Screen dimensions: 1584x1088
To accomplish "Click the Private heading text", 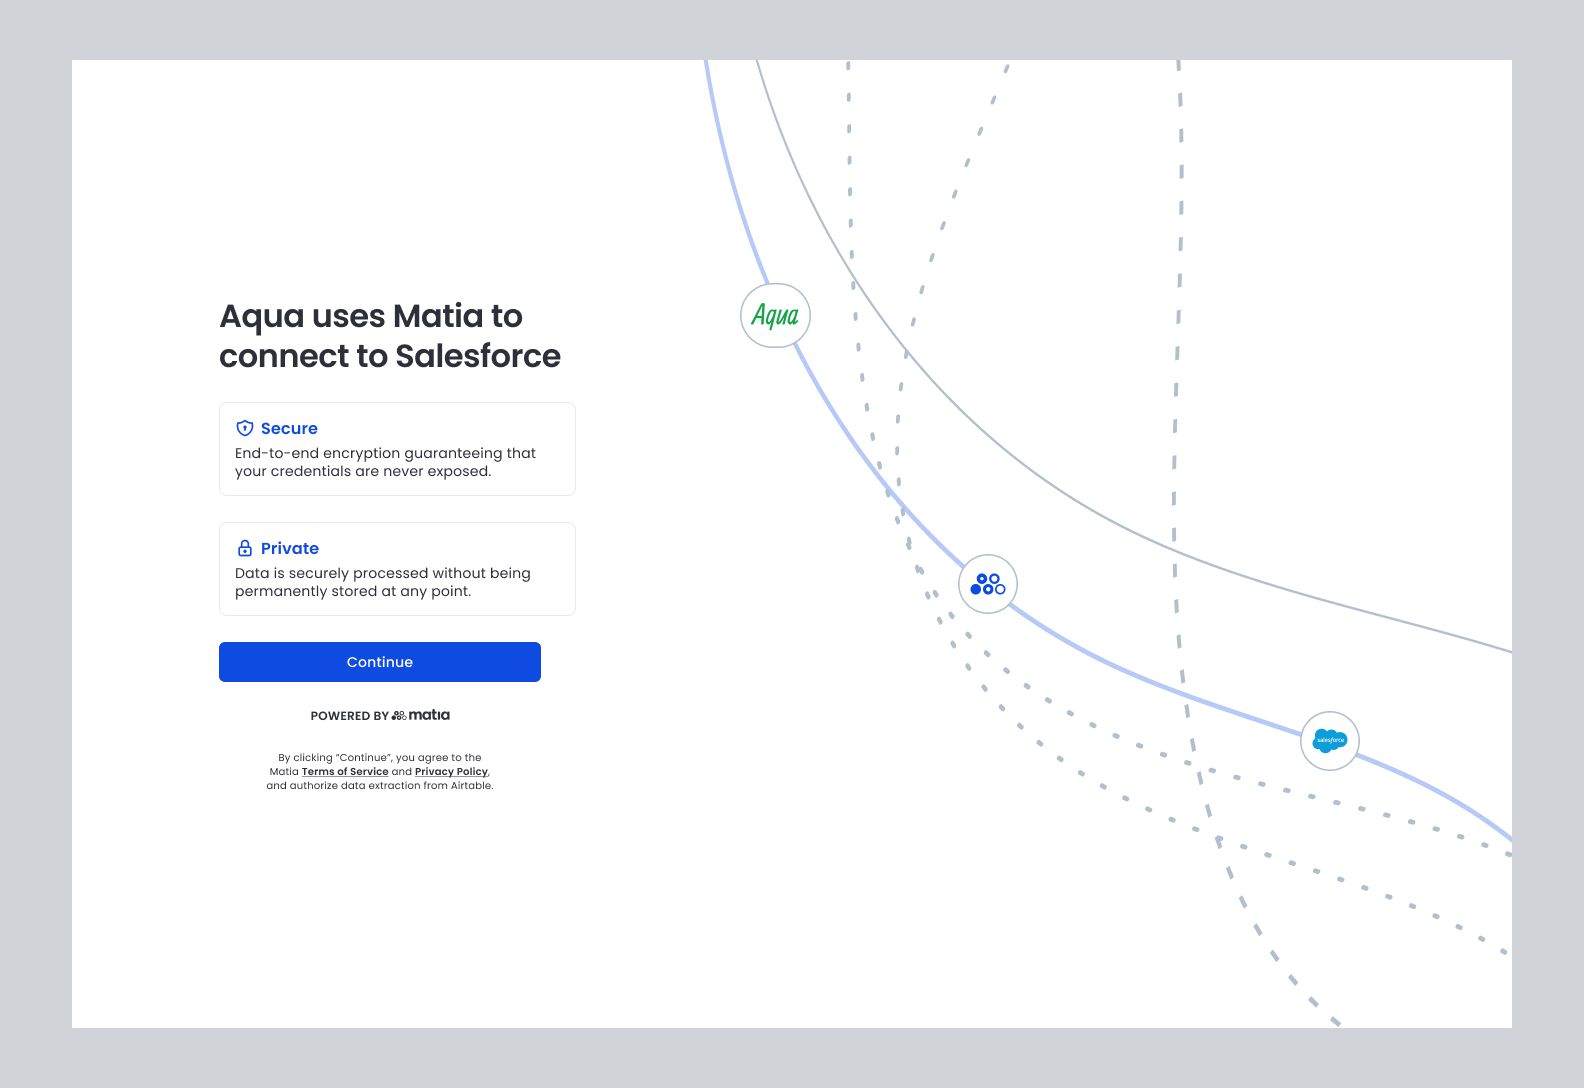I will (x=290, y=548).
